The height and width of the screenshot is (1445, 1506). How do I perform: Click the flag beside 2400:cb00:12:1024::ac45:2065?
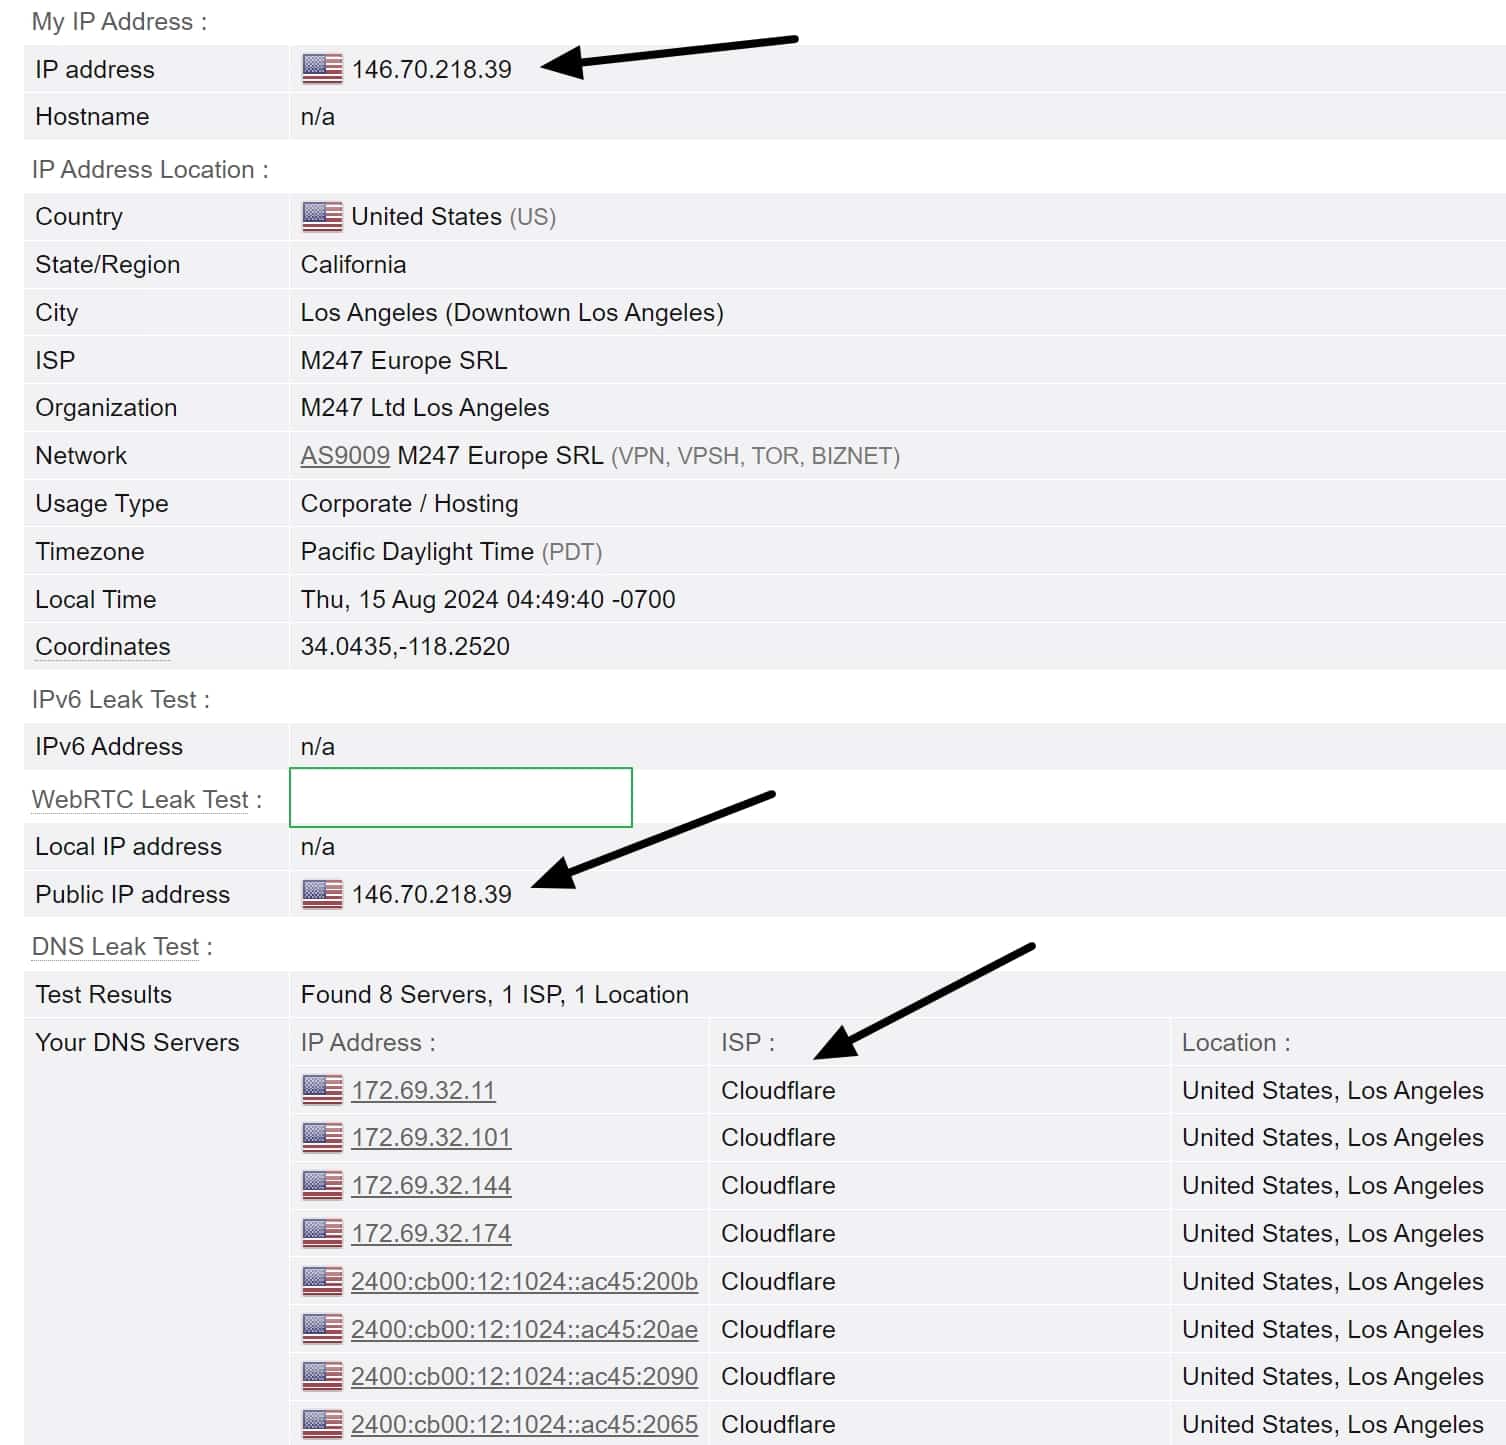pyautogui.click(x=322, y=1424)
